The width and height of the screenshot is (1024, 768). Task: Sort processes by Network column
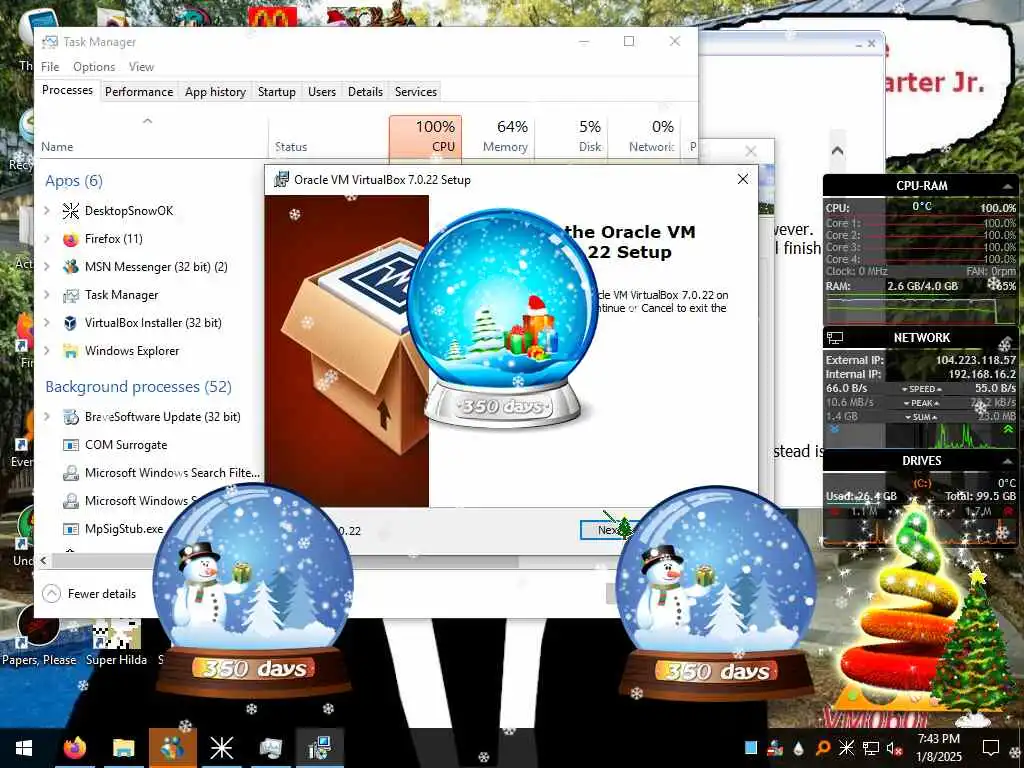point(644,136)
